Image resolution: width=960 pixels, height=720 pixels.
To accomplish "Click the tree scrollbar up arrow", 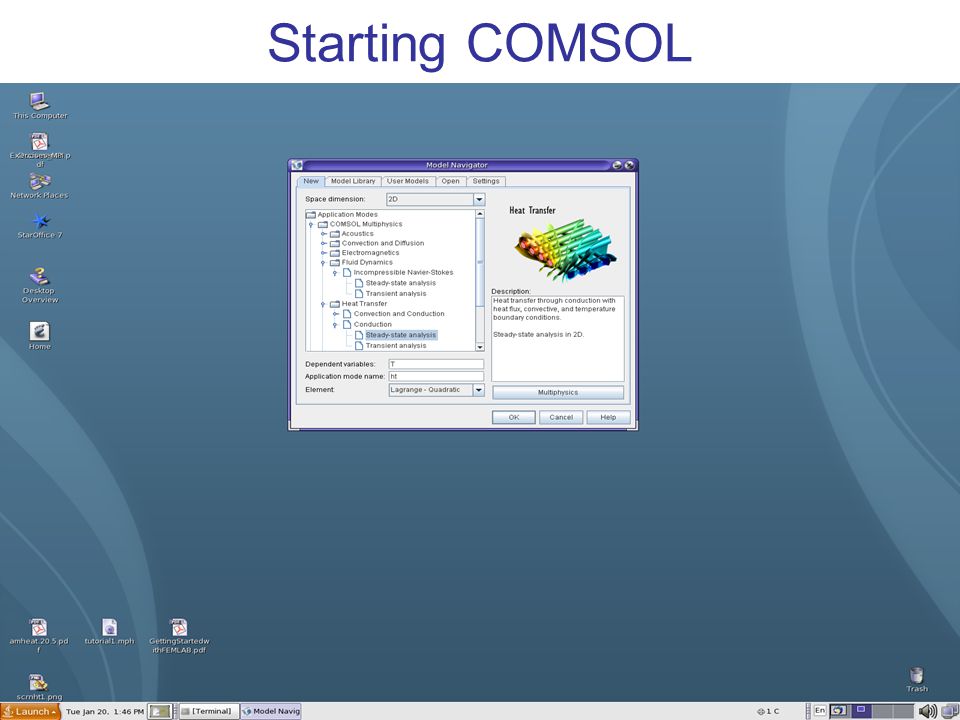I will (x=479, y=214).
